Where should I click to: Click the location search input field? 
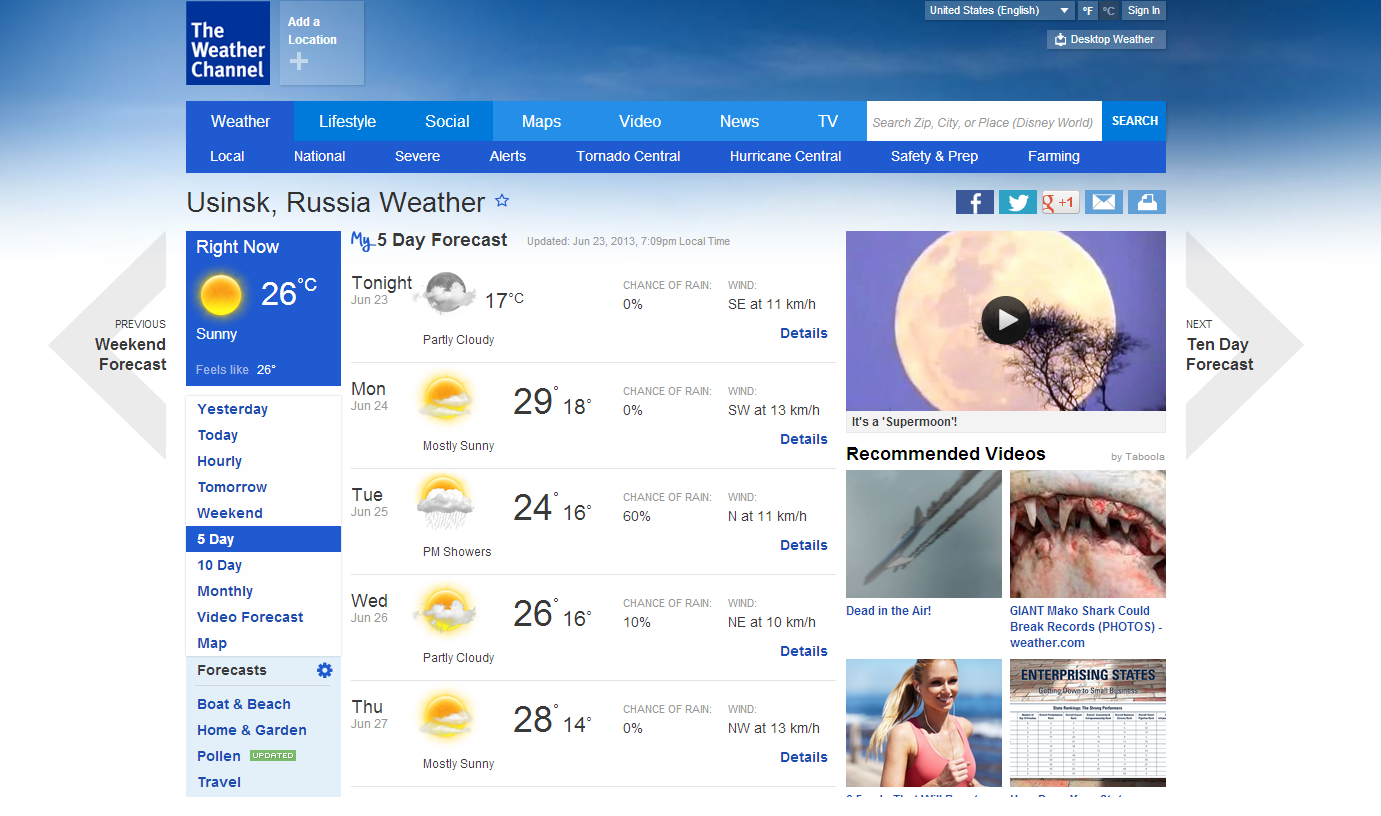tap(983, 122)
